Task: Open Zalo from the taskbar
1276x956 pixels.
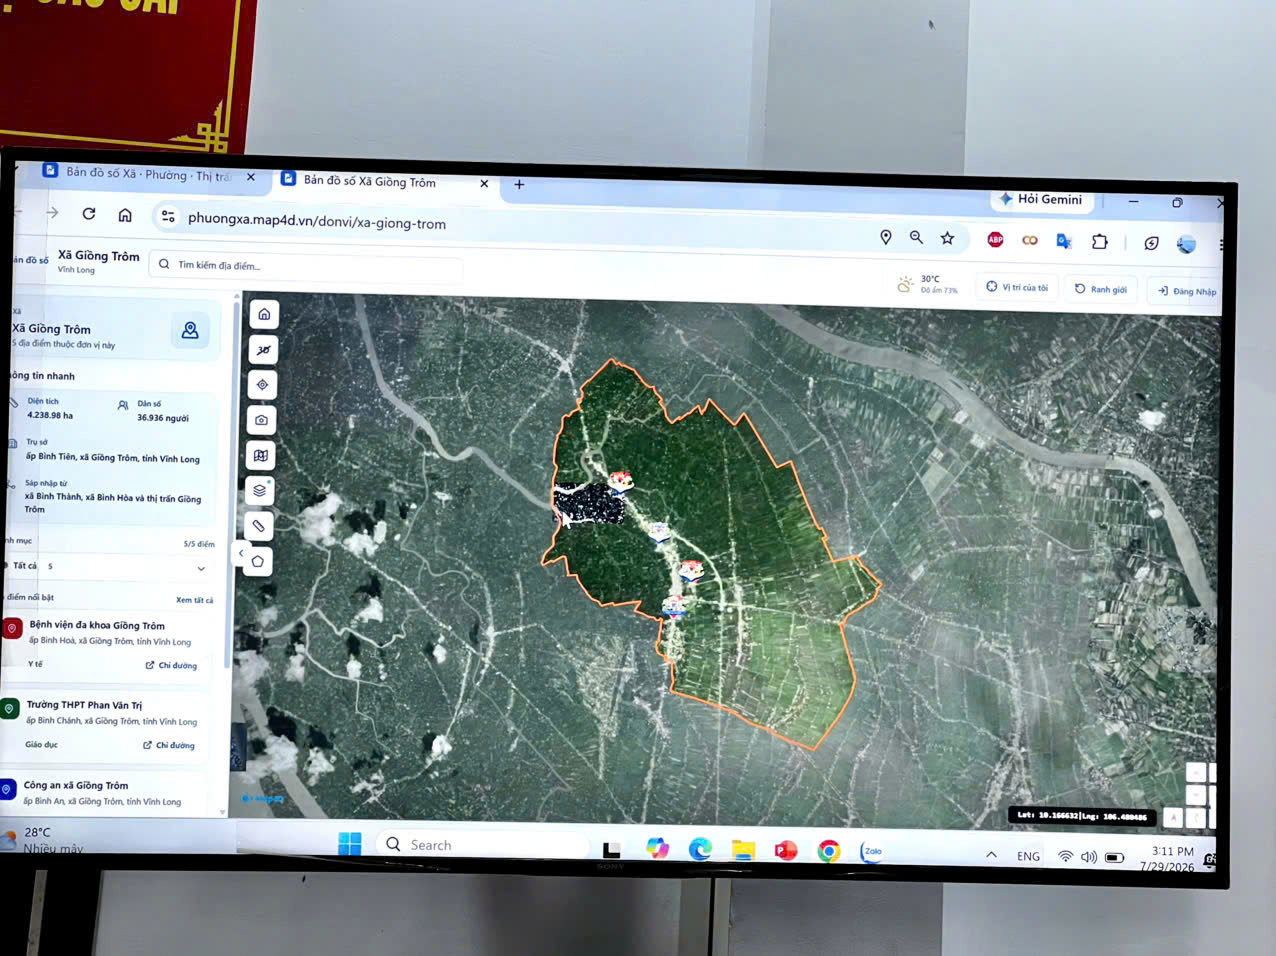Action: 872,851
